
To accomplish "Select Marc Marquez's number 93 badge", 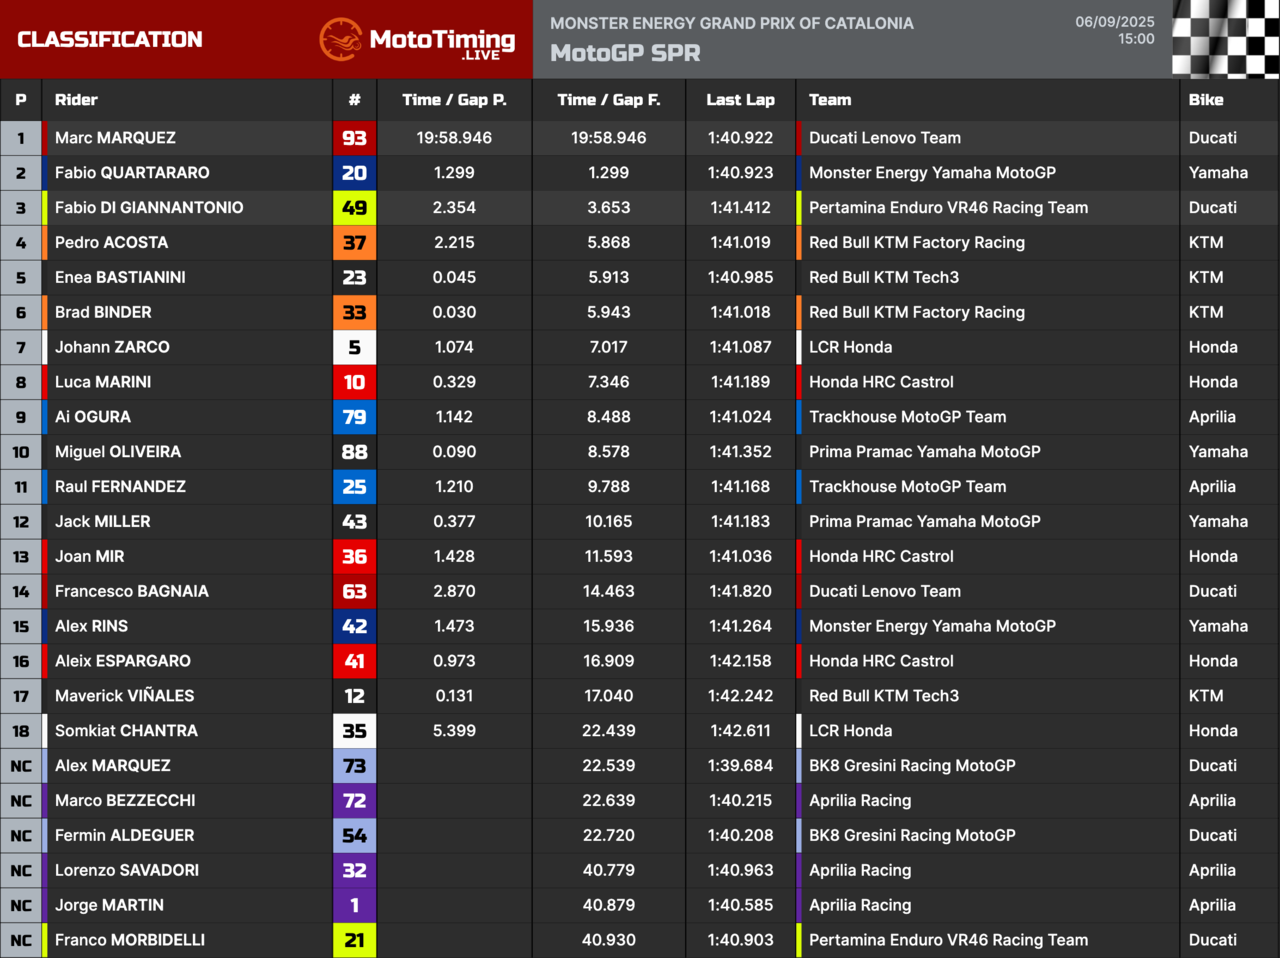I will click(355, 138).
